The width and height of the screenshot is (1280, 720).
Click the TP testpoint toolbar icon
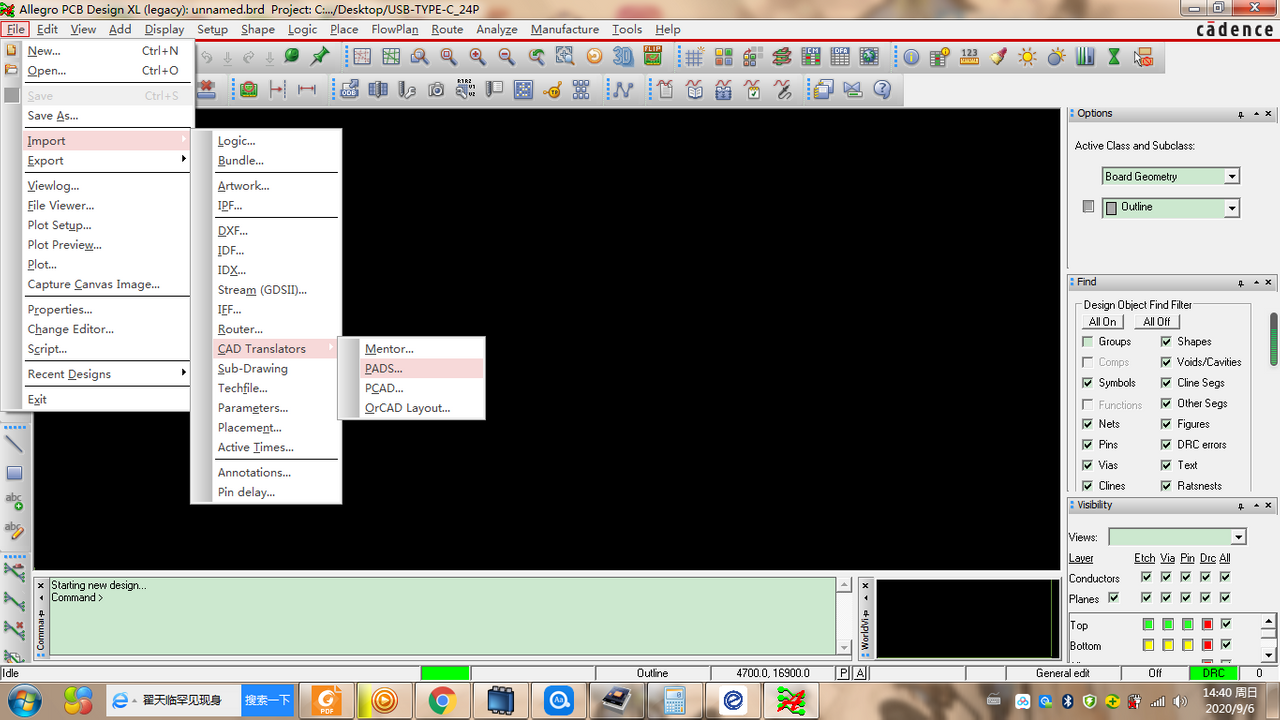pos(552,90)
